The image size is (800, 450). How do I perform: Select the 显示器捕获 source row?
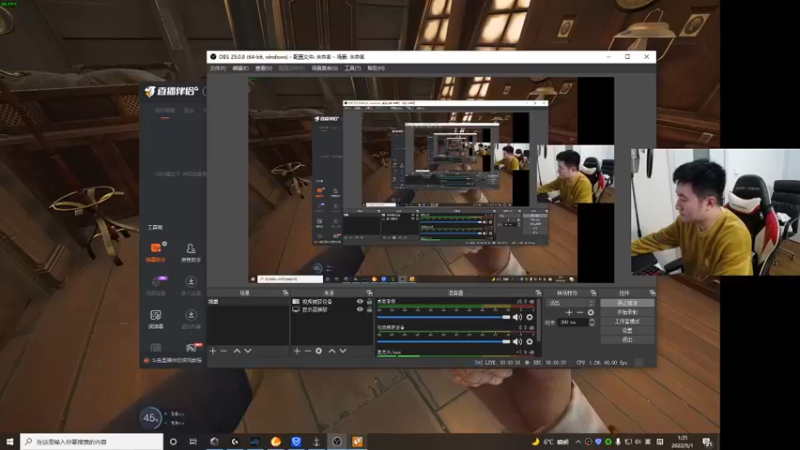[332, 309]
